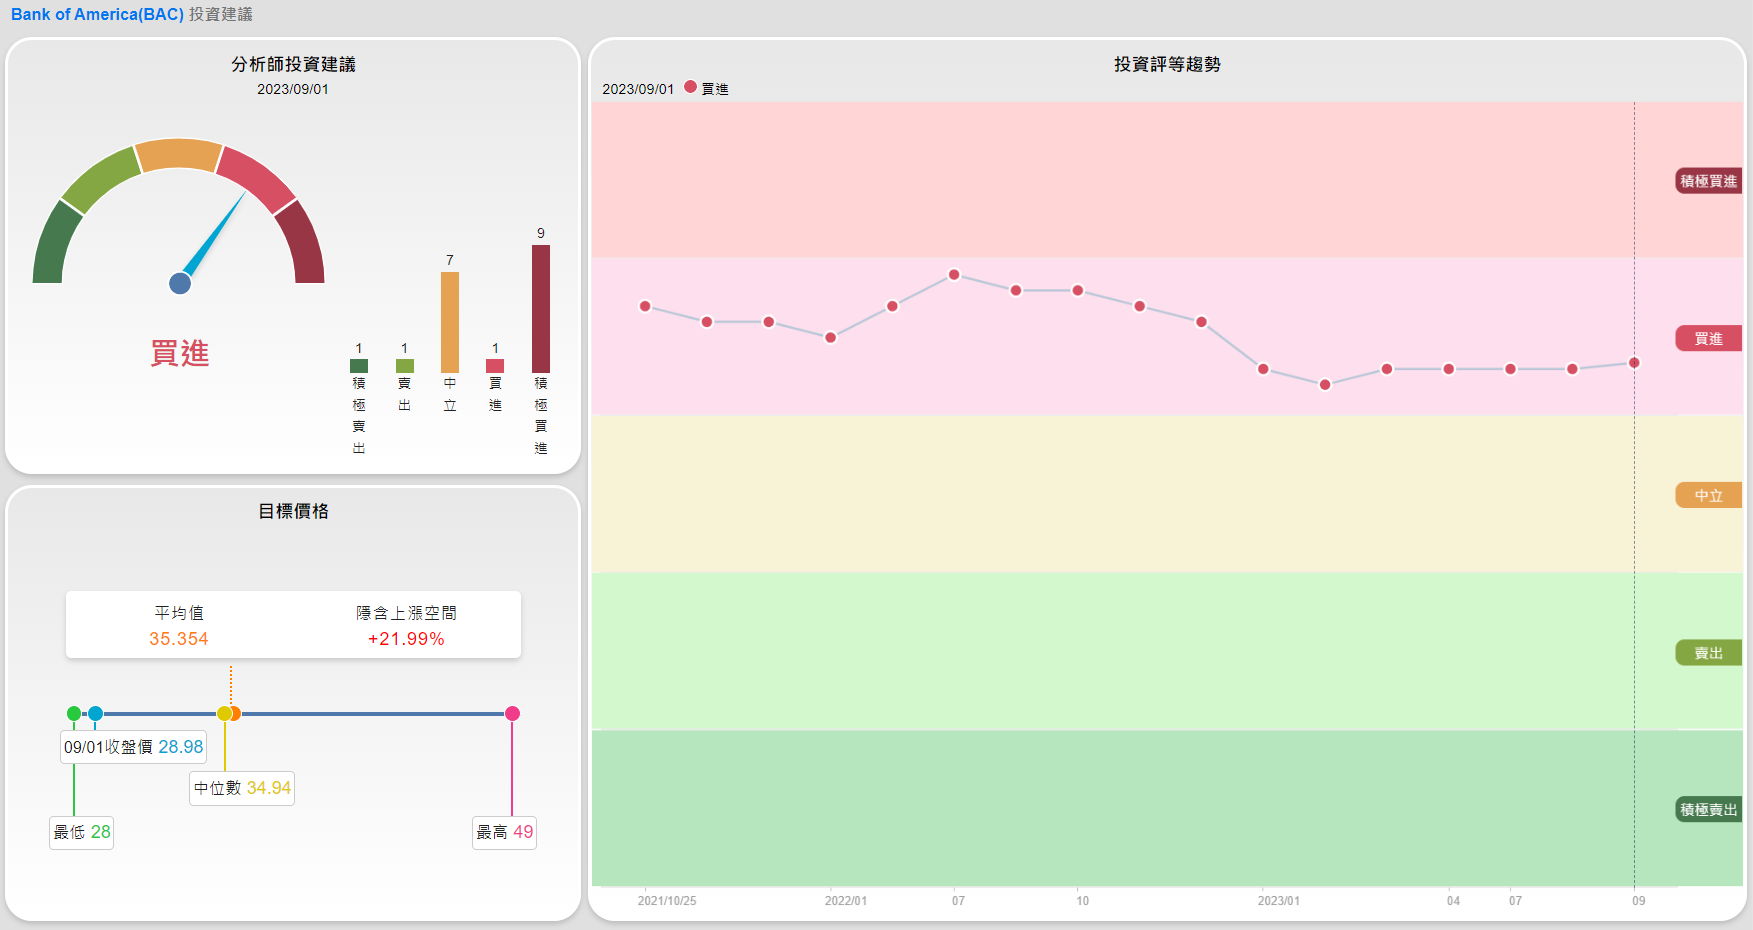The width and height of the screenshot is (1753, 930).
Task: Click the 最高 49 price label
Action: pos(504,832)
